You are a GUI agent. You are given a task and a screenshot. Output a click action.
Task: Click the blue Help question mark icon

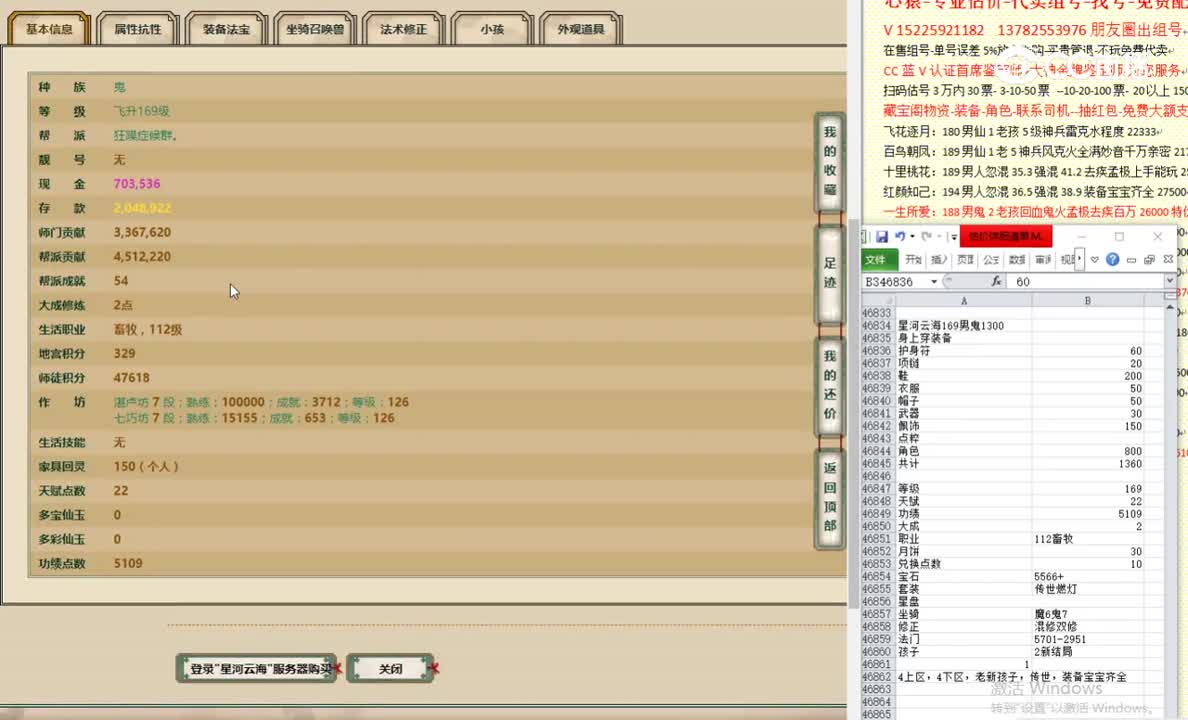coord(1113,260)
